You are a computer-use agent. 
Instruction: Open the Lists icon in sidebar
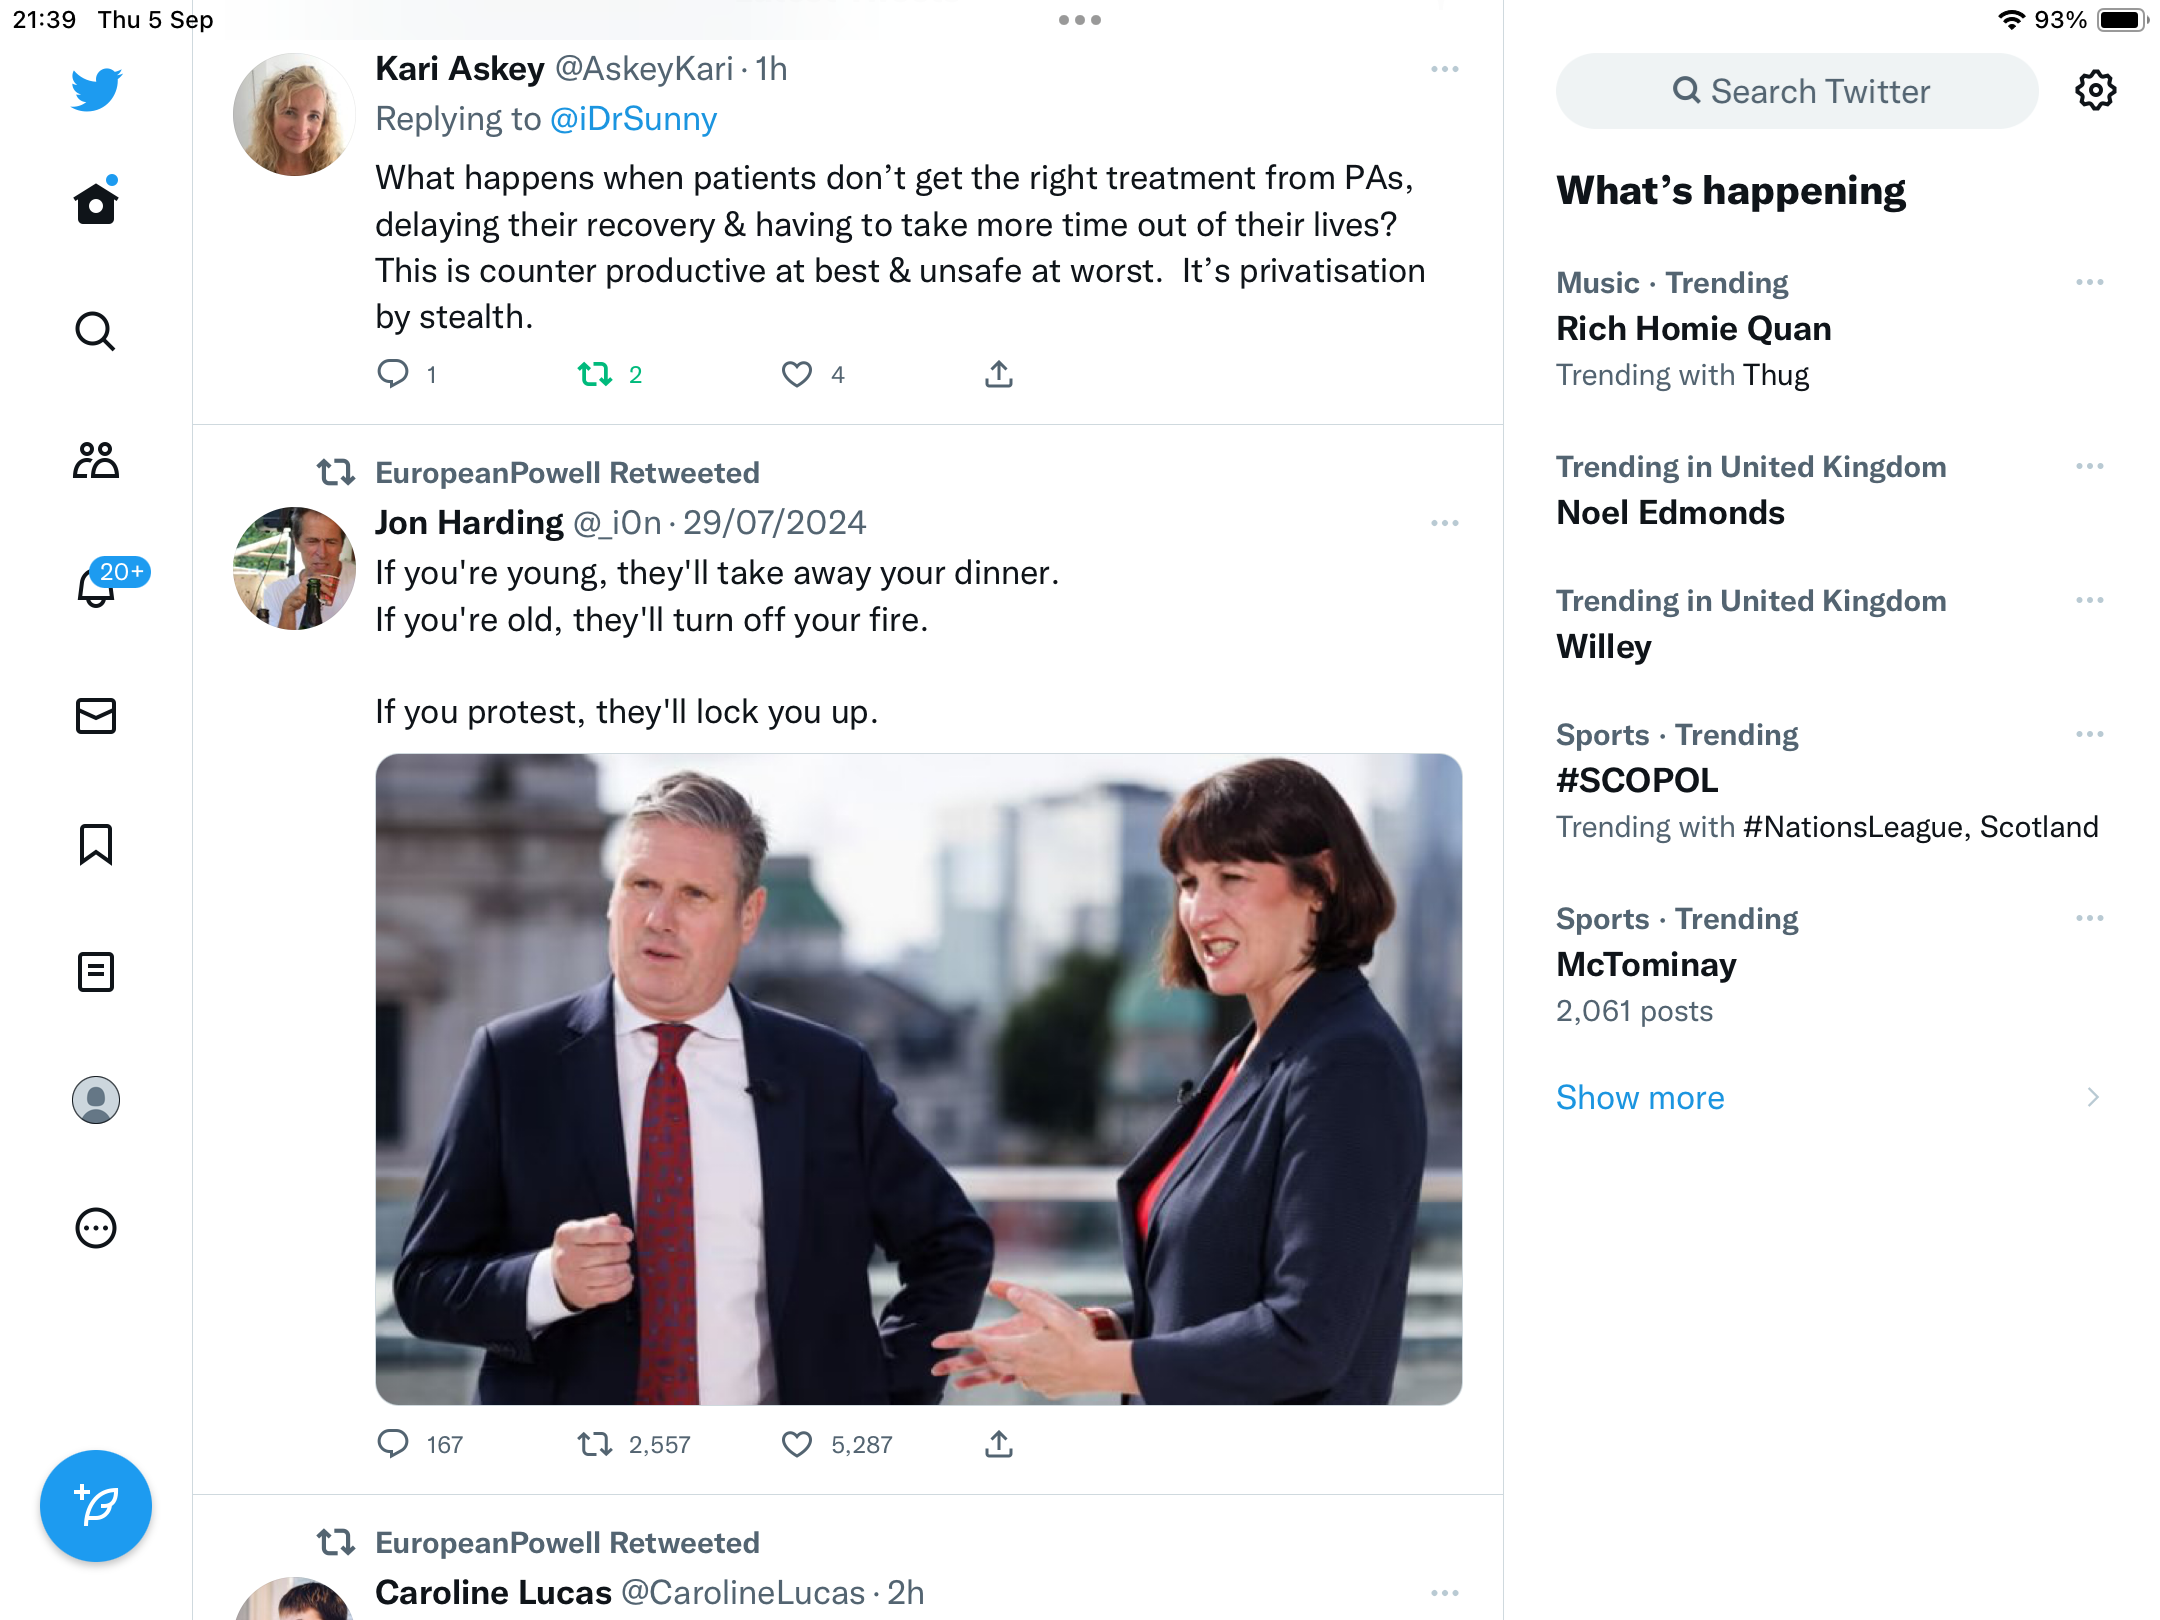96,972
